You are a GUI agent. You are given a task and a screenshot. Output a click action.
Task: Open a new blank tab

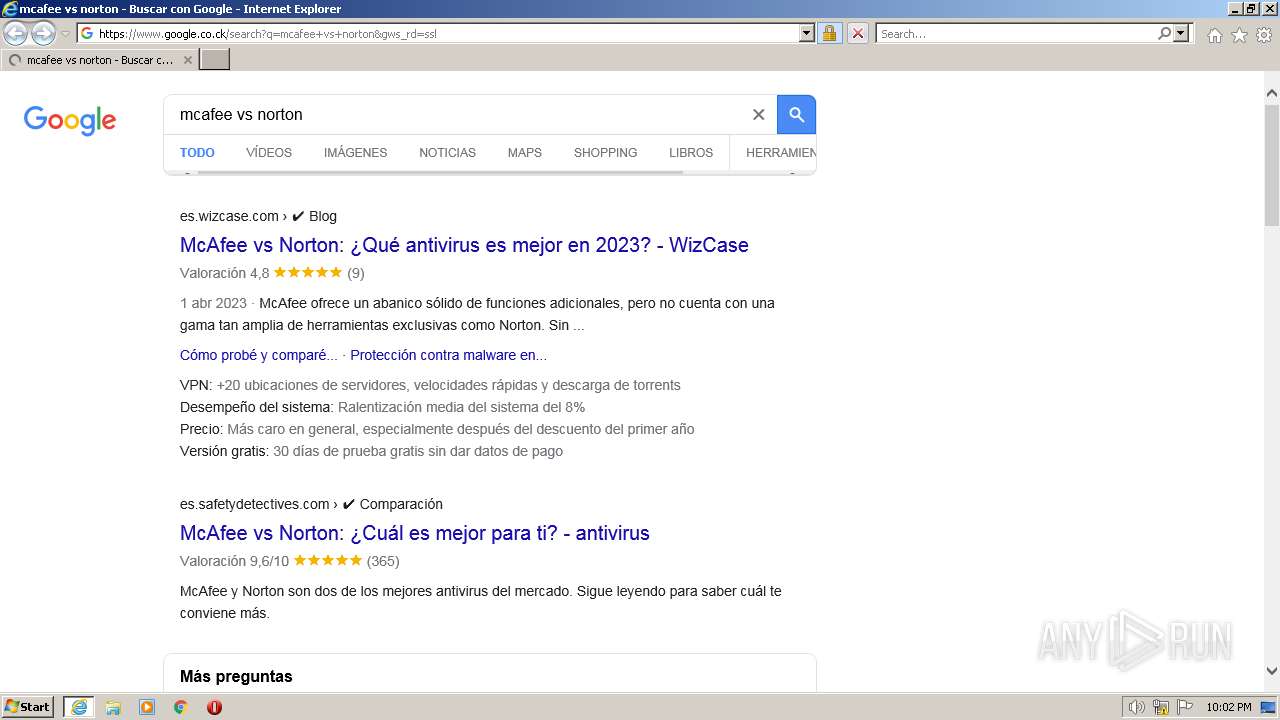tap(215, 60)
